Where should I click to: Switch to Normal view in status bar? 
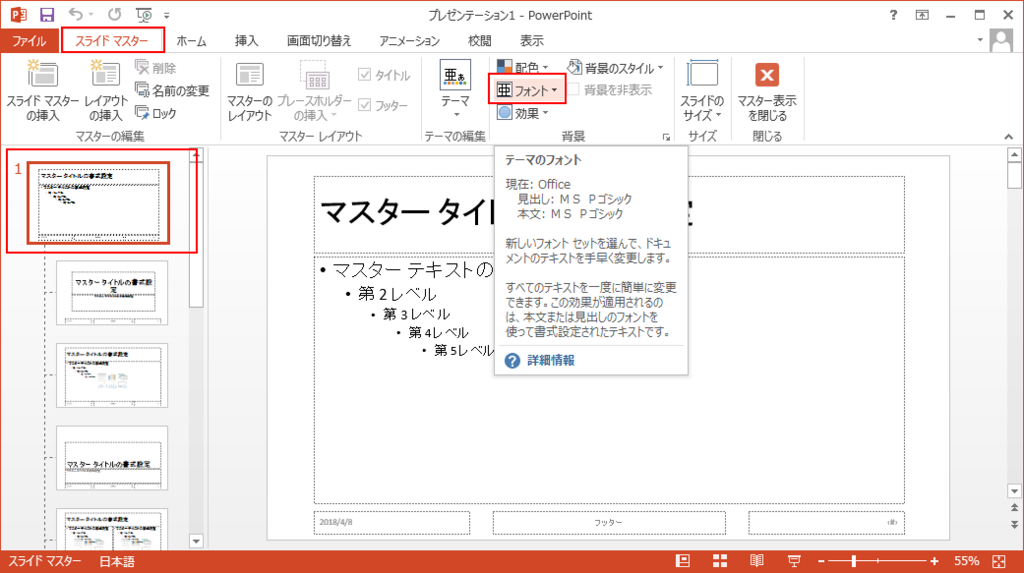pos(682,561)
